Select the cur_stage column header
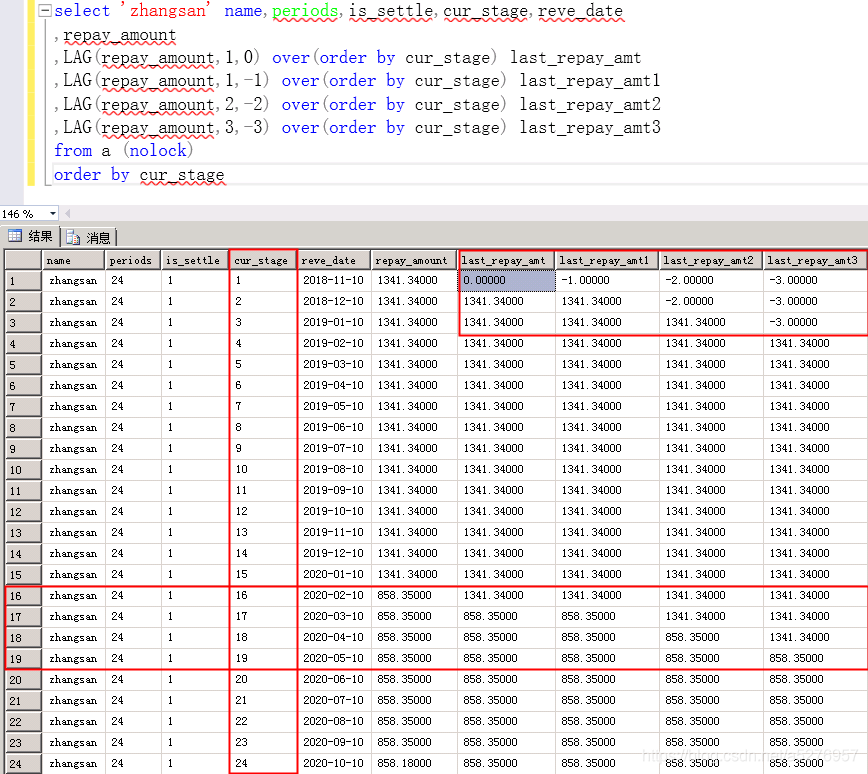Viewport: 868px width, 774px height. pyautogui.click(x=262, y=259)
